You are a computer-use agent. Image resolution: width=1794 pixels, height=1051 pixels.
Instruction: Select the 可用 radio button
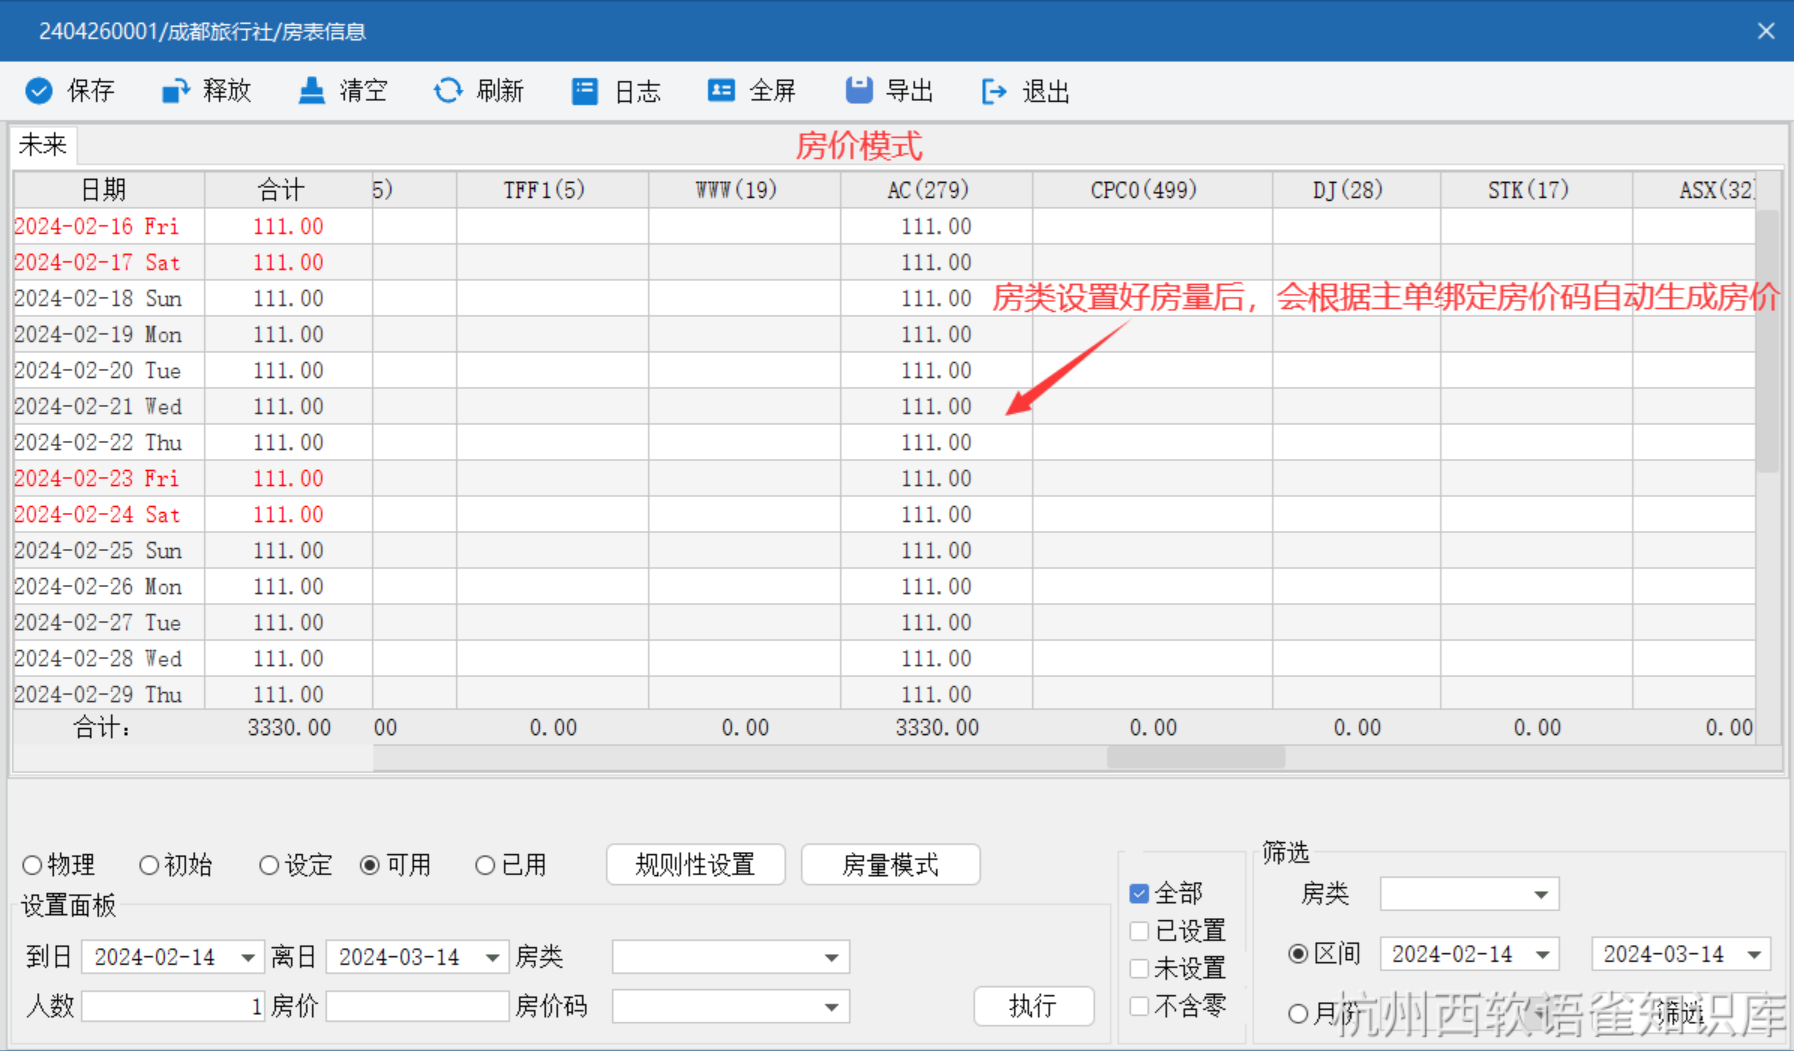coord(370,865)
